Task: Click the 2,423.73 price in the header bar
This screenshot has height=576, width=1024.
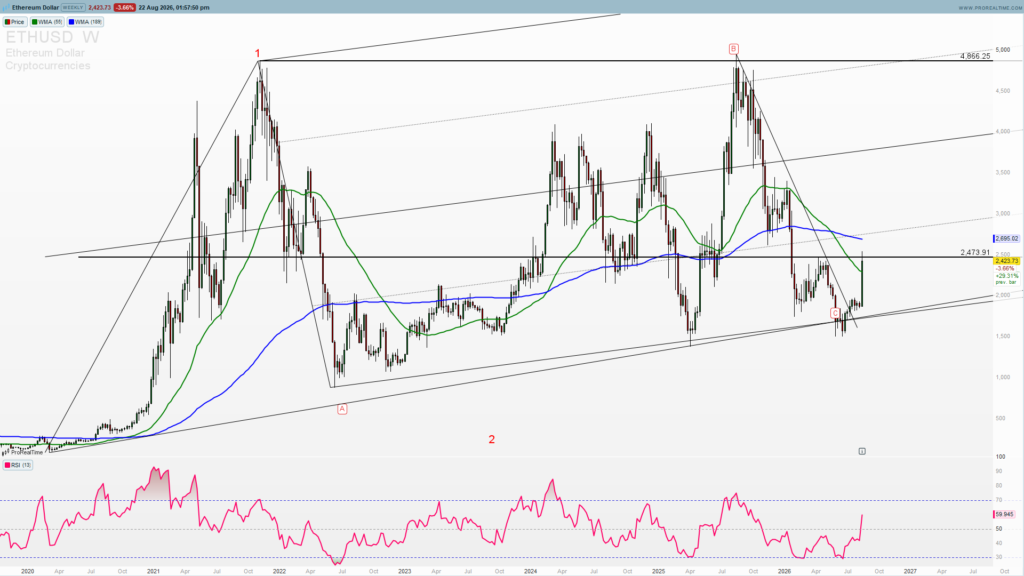Action: [x=99, y=7]
